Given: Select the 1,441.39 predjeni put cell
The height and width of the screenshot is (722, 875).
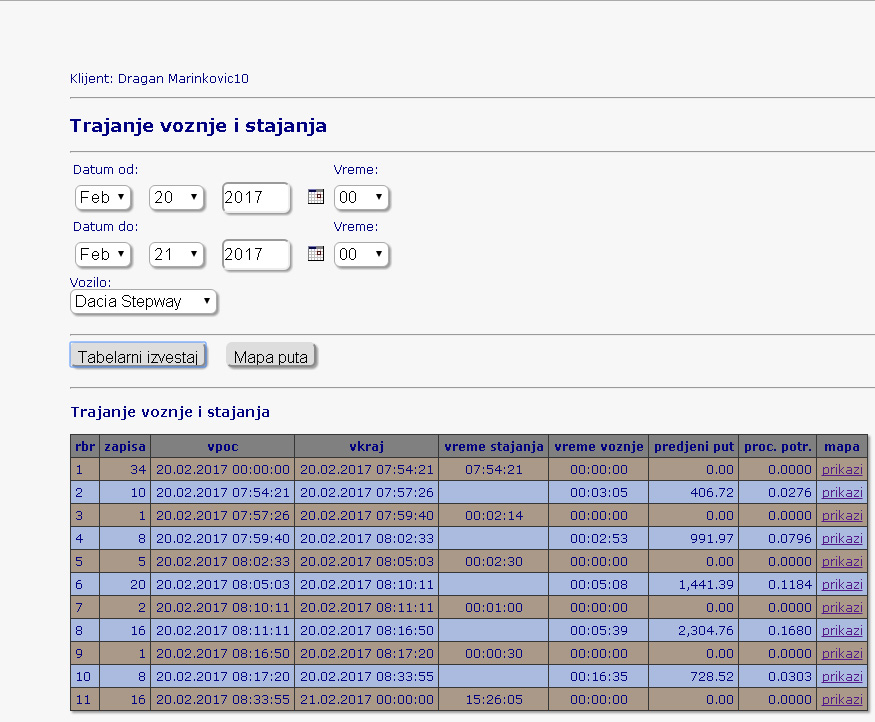Looking at the screenshot, I should [x=694, y=585].
